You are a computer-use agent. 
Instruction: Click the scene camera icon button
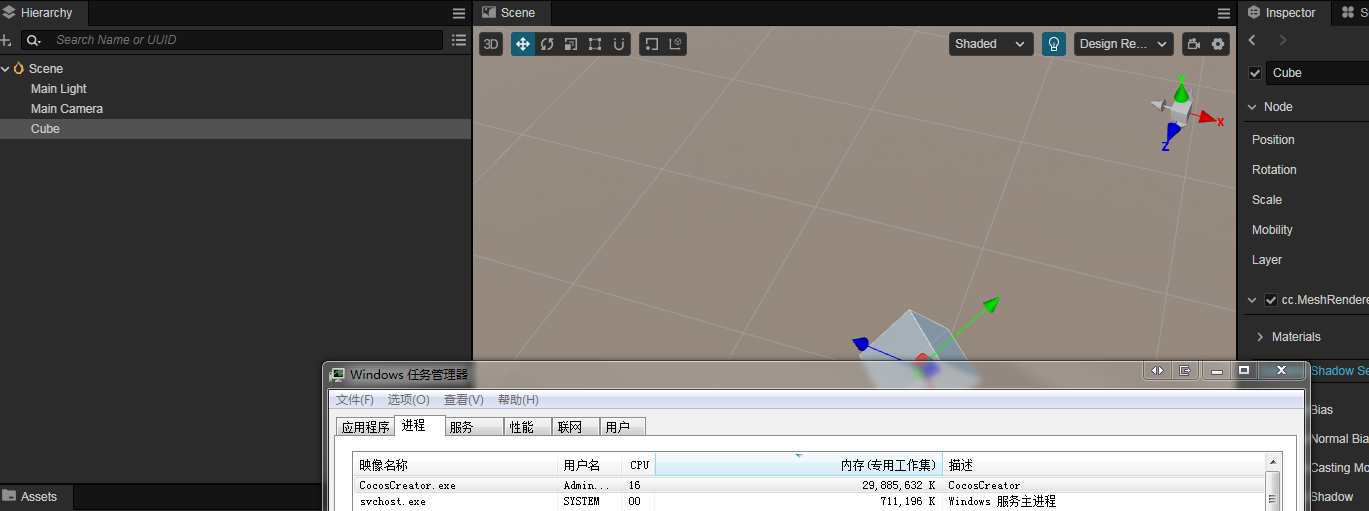click(1193, 44)
